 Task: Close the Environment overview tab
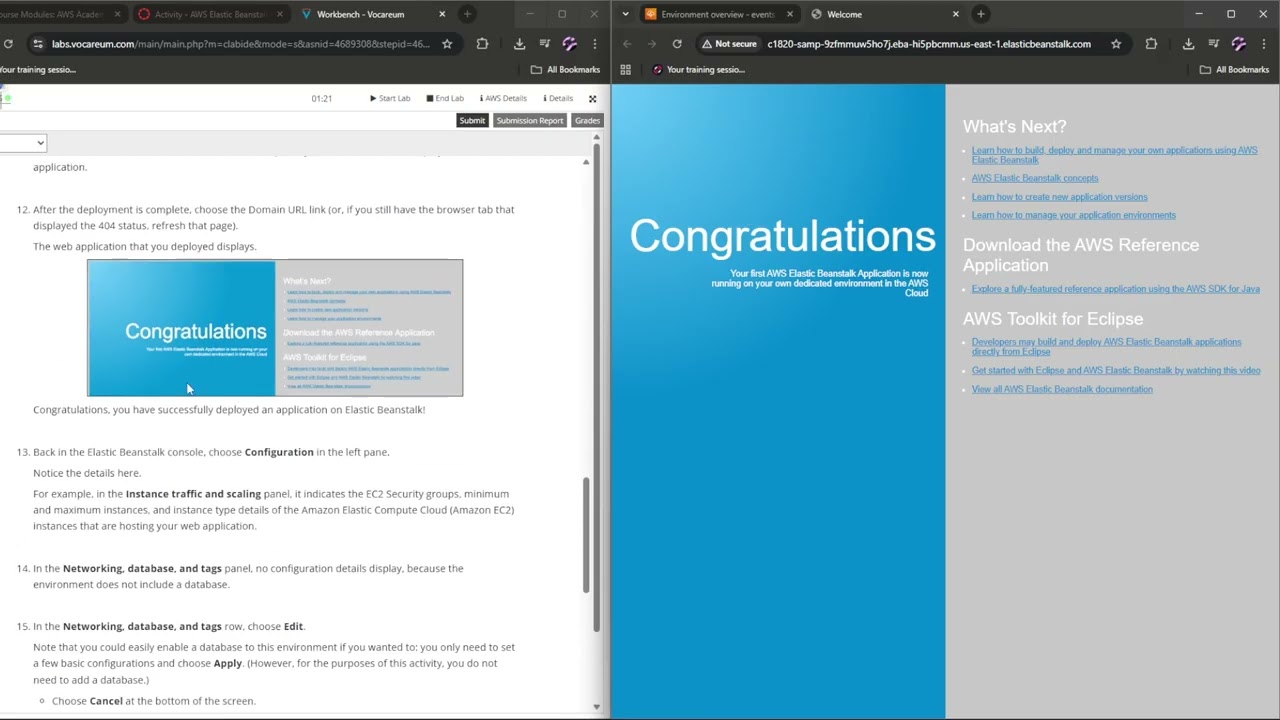790,14
